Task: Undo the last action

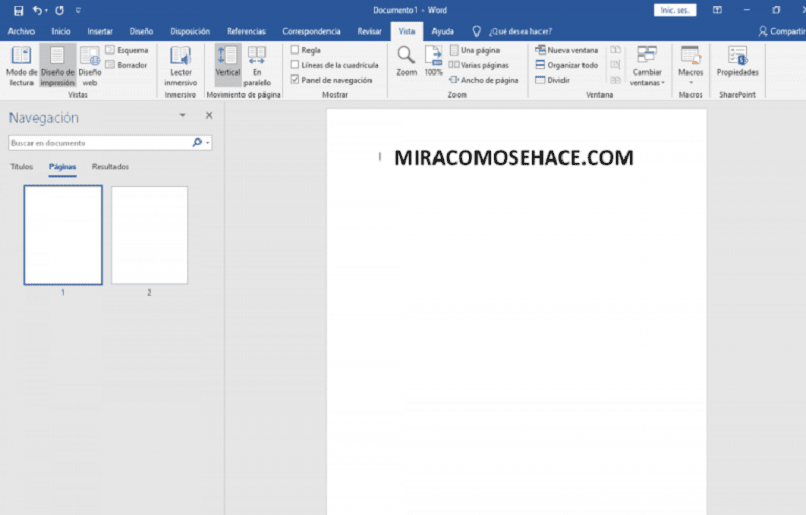Action: tap(37, 10)
